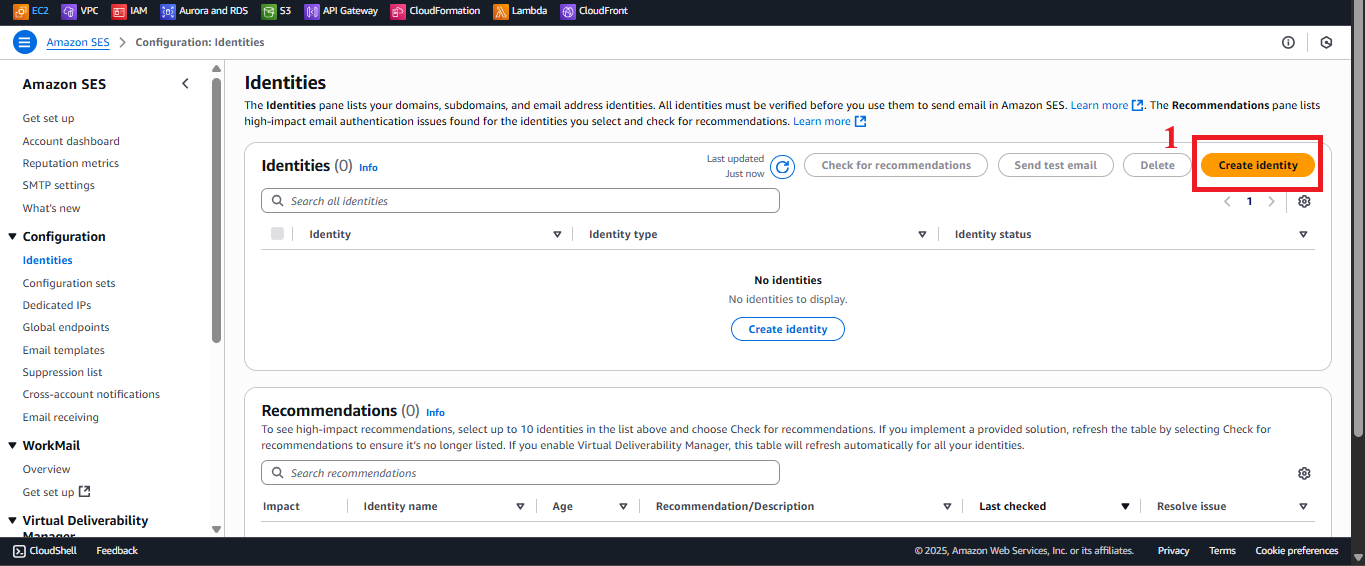Refresh the identities table
The width and height of the screenshot is (1365, 566).
[782, 166]
